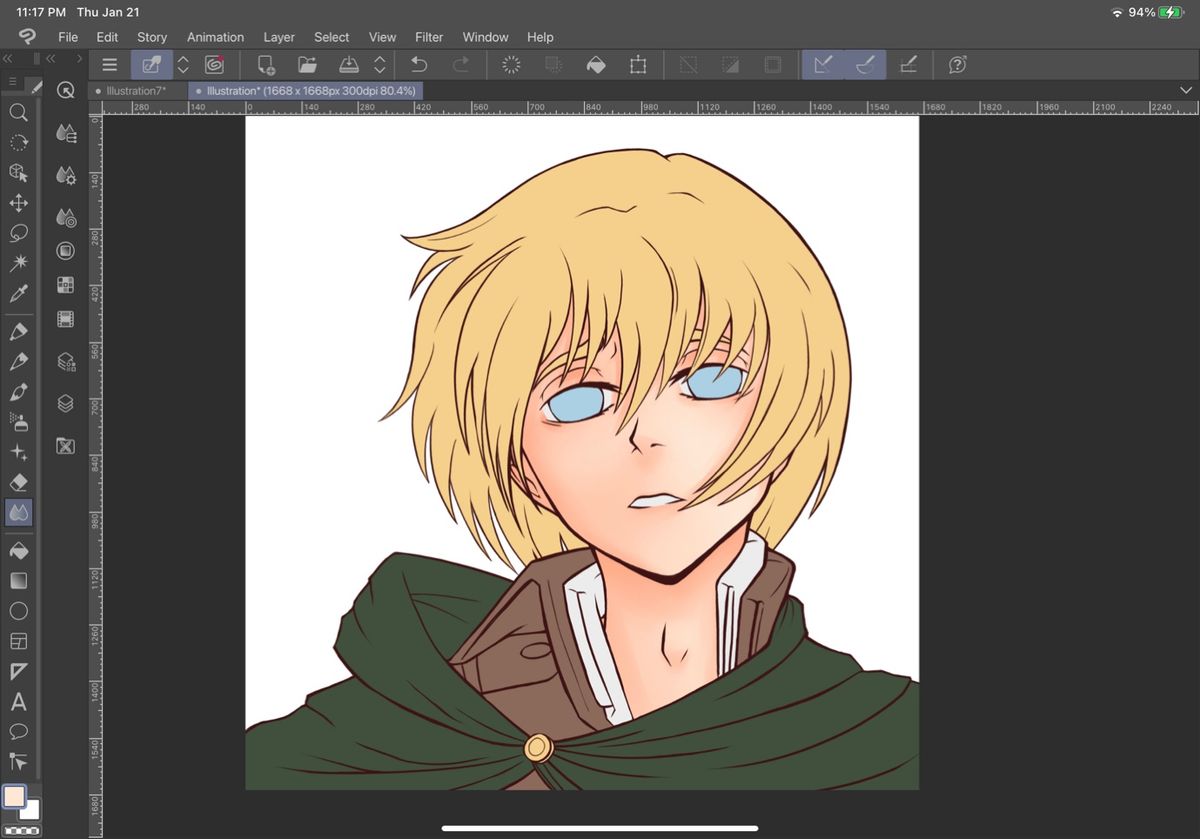This screenshot has width=1200, height=839.
Task: Undo the last action
Action: pyautogui.click(x=419, y=65)
